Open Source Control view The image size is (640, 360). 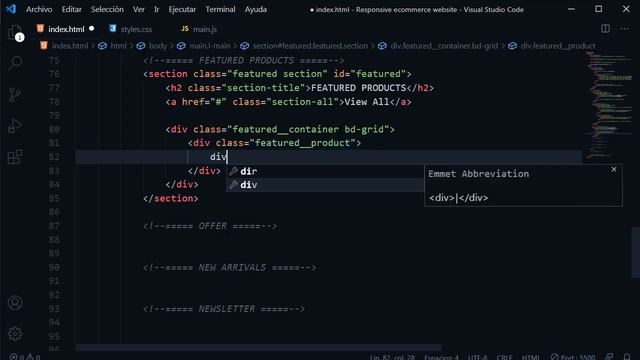15,94
